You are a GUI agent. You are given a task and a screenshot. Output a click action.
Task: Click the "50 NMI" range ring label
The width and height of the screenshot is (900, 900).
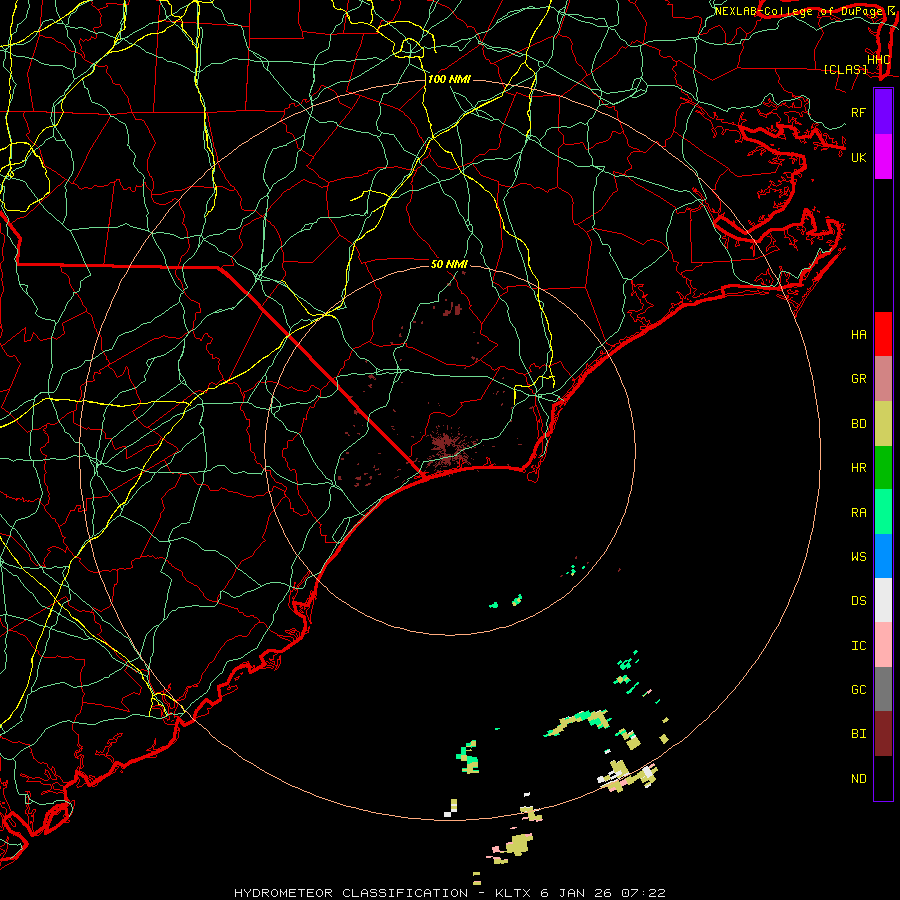pyautogui.click(x=449, y=264)
